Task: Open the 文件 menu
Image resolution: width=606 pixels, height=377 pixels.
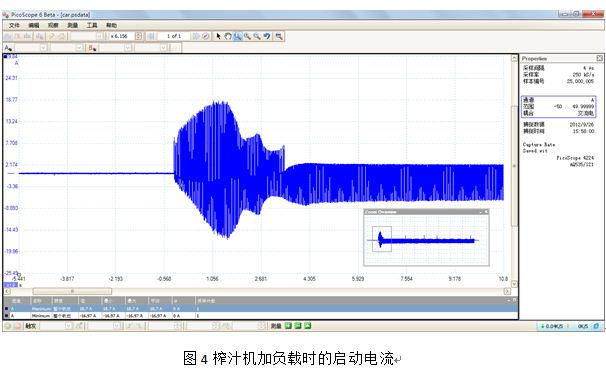Action: pyautogui.click(x=14, y=25)
